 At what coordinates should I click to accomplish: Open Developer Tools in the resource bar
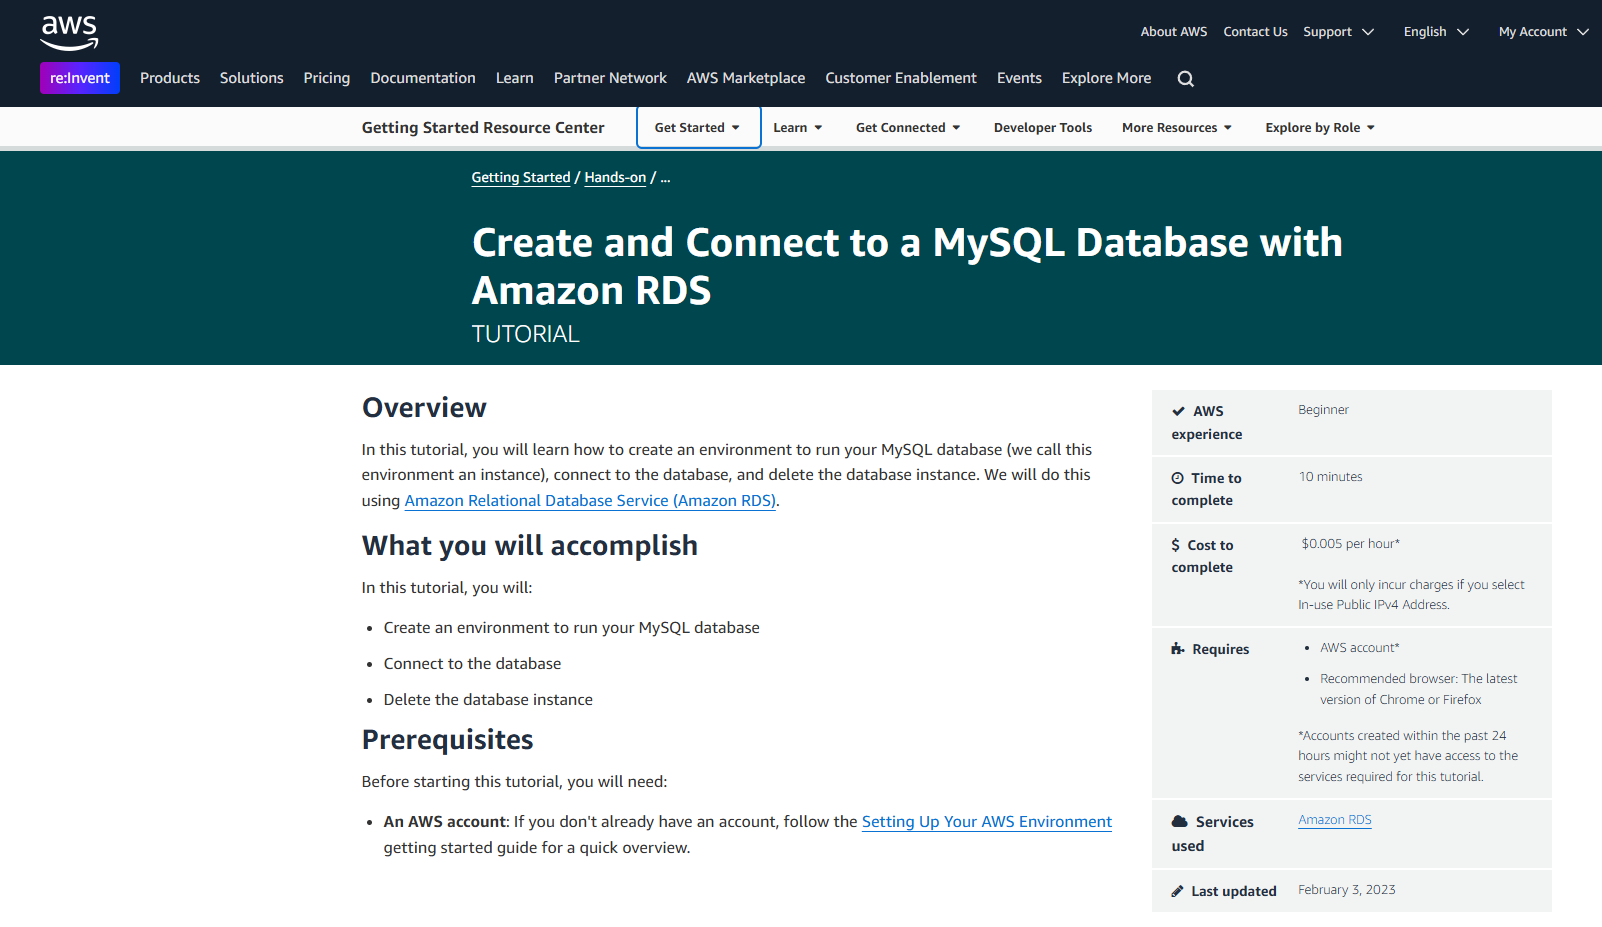click(x=1043, y=128)
